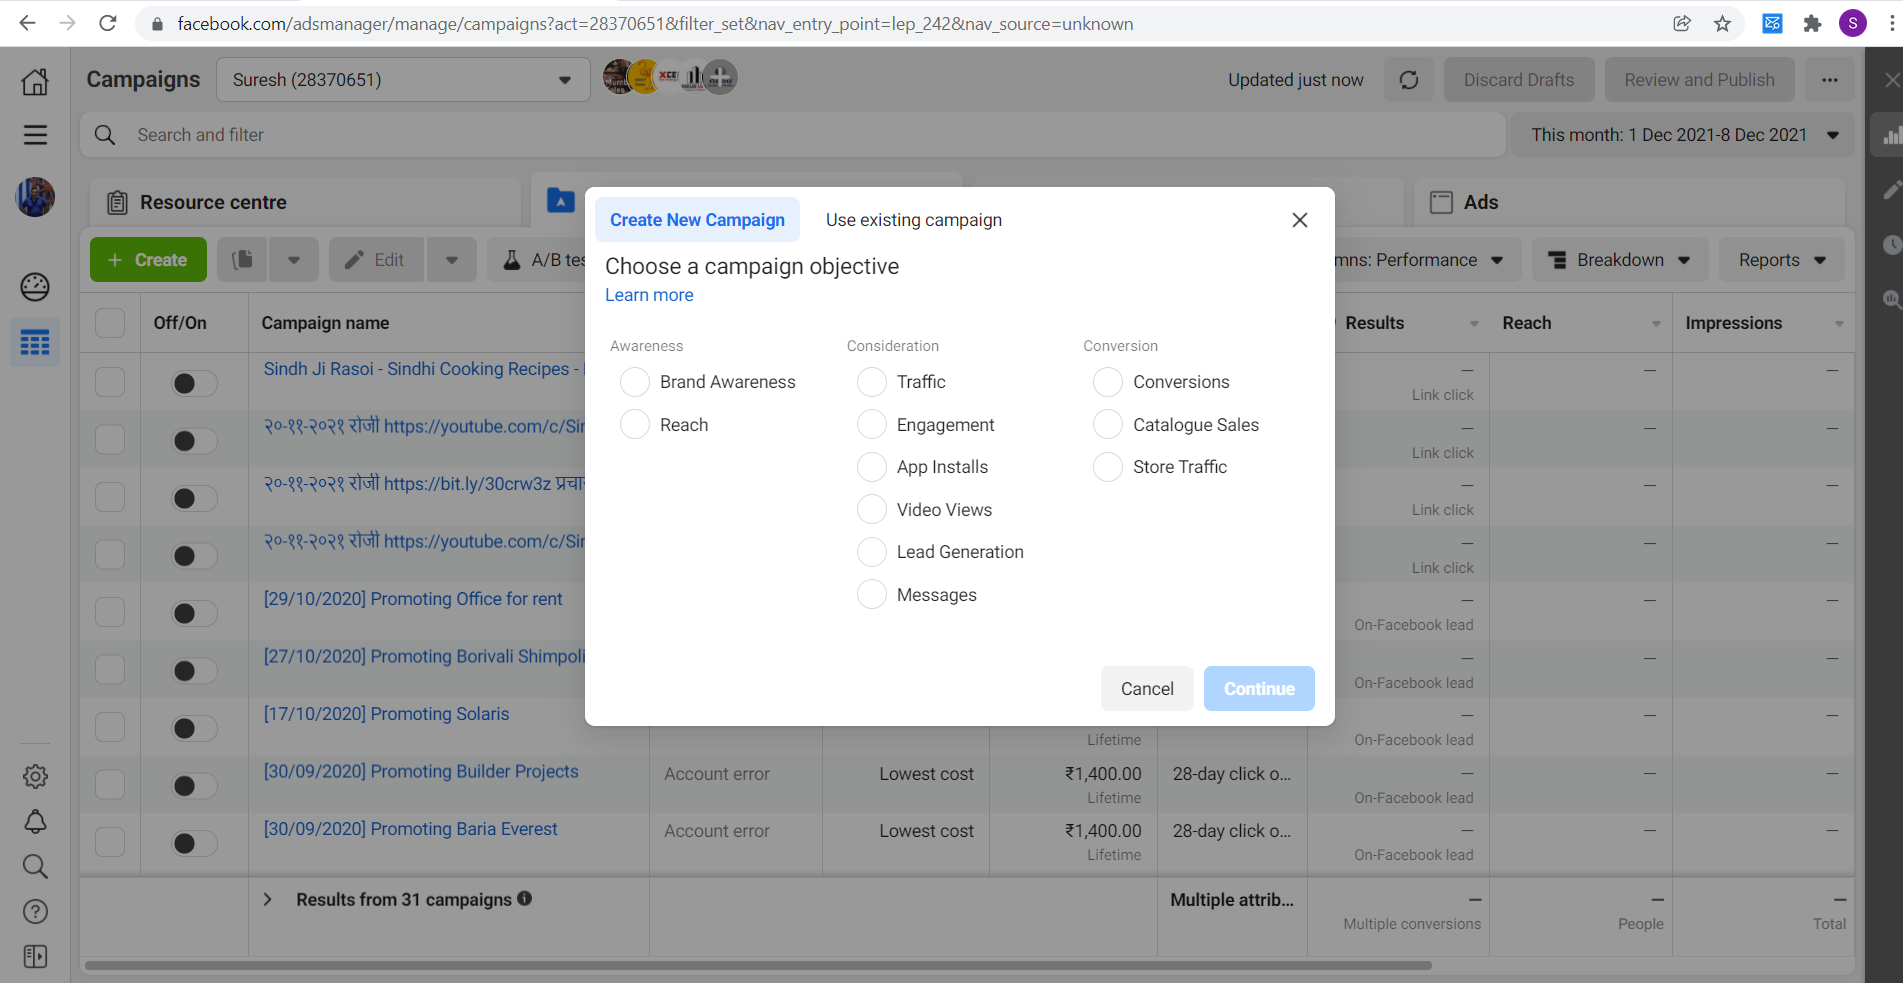Refresh the campaign data with the reload icon
The height and width of the screenshot is (983, 1903).
[x=1409, y=80]
